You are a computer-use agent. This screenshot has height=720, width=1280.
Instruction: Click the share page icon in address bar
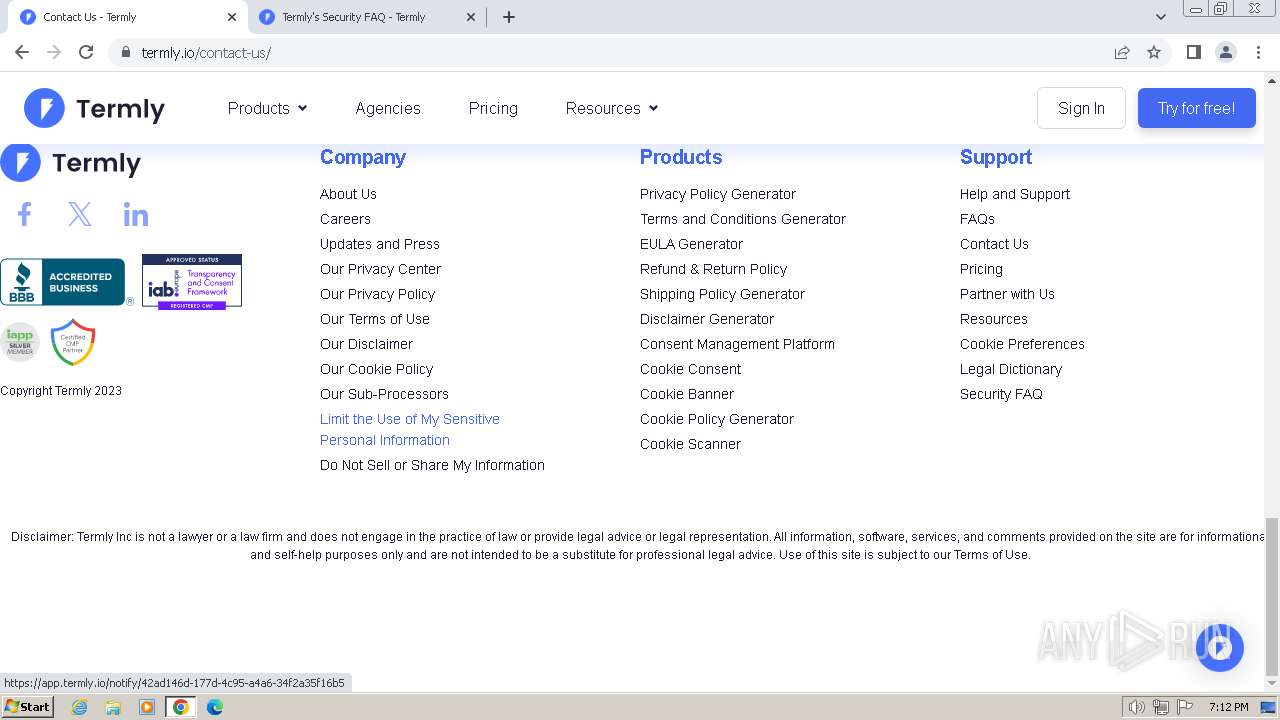point(1122,52)
